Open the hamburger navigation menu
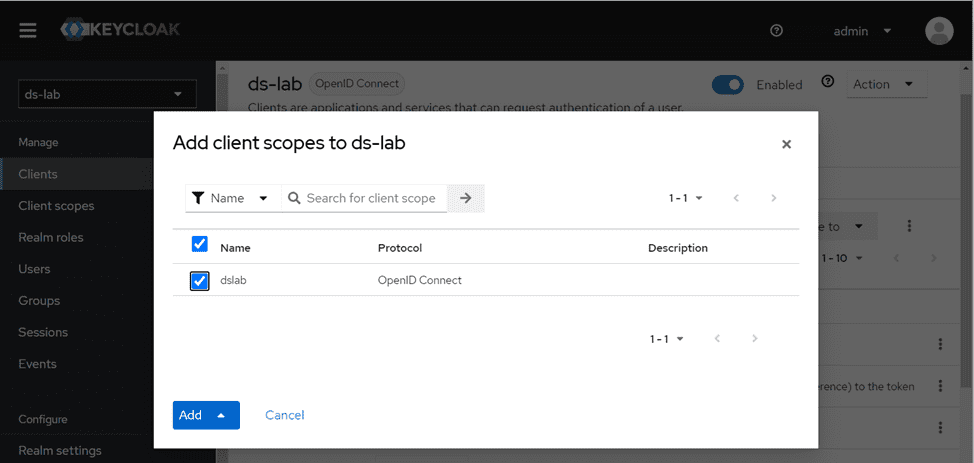The height and width of the screenshot is (463, 974). coord(28,30)
